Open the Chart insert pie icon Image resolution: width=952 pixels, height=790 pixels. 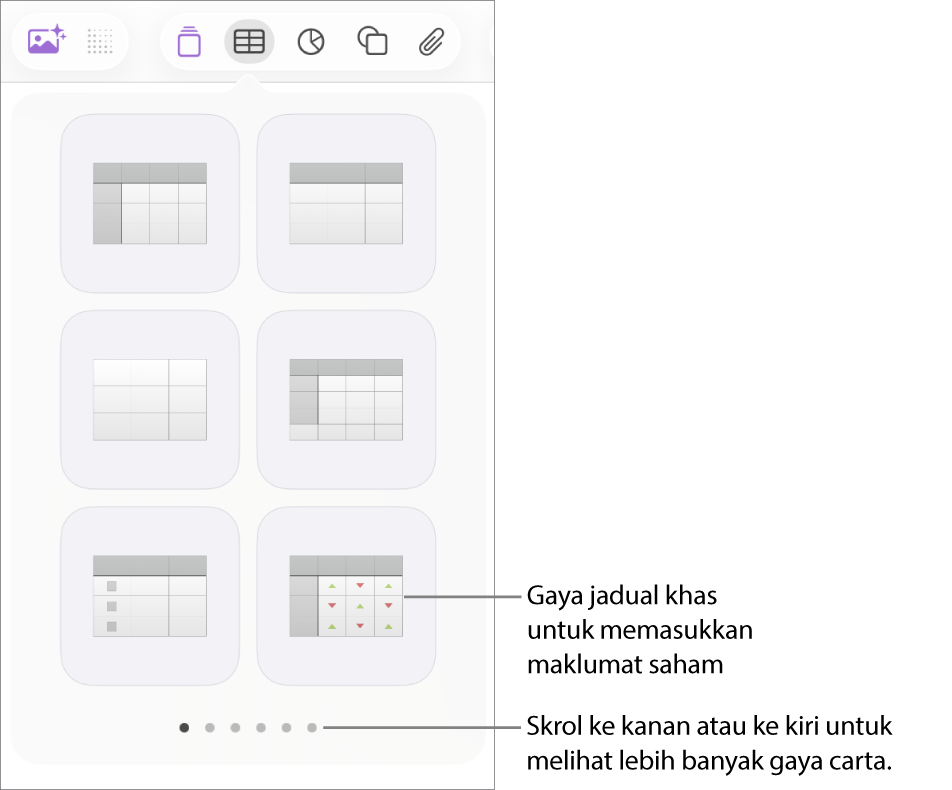tap(311, 41)
